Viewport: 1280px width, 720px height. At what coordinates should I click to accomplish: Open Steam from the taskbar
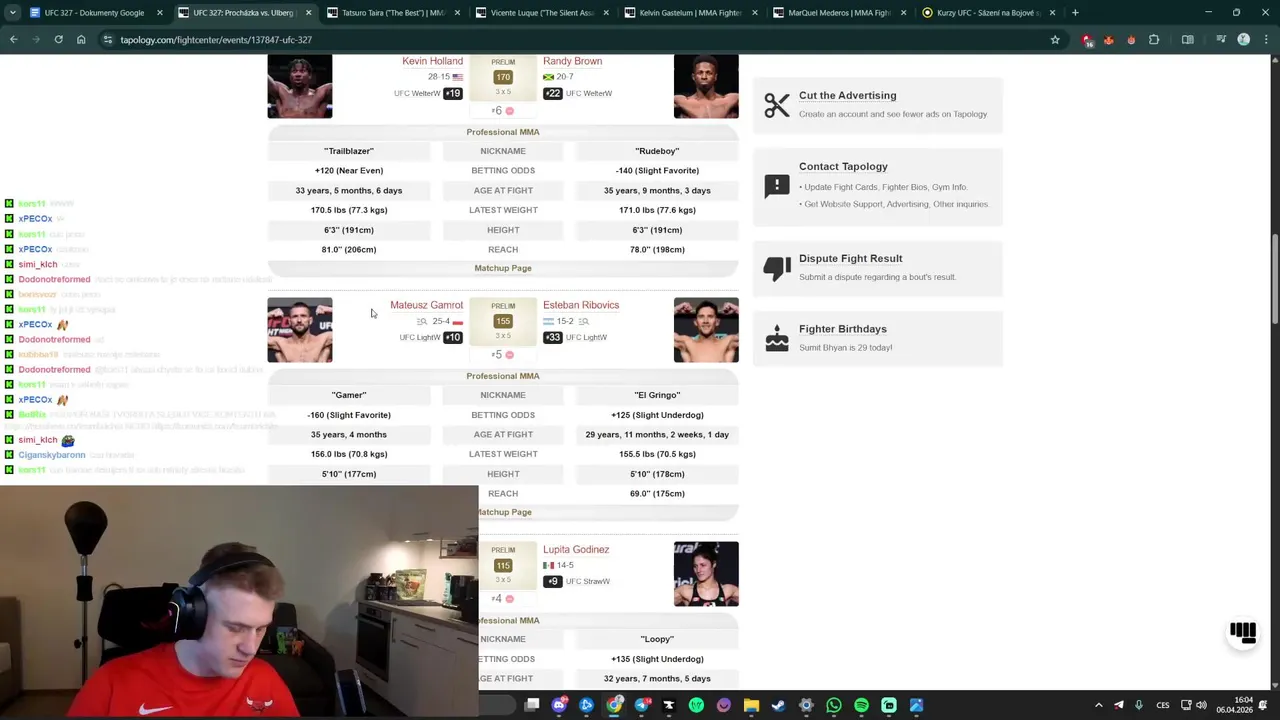click(x=779, y=705)
